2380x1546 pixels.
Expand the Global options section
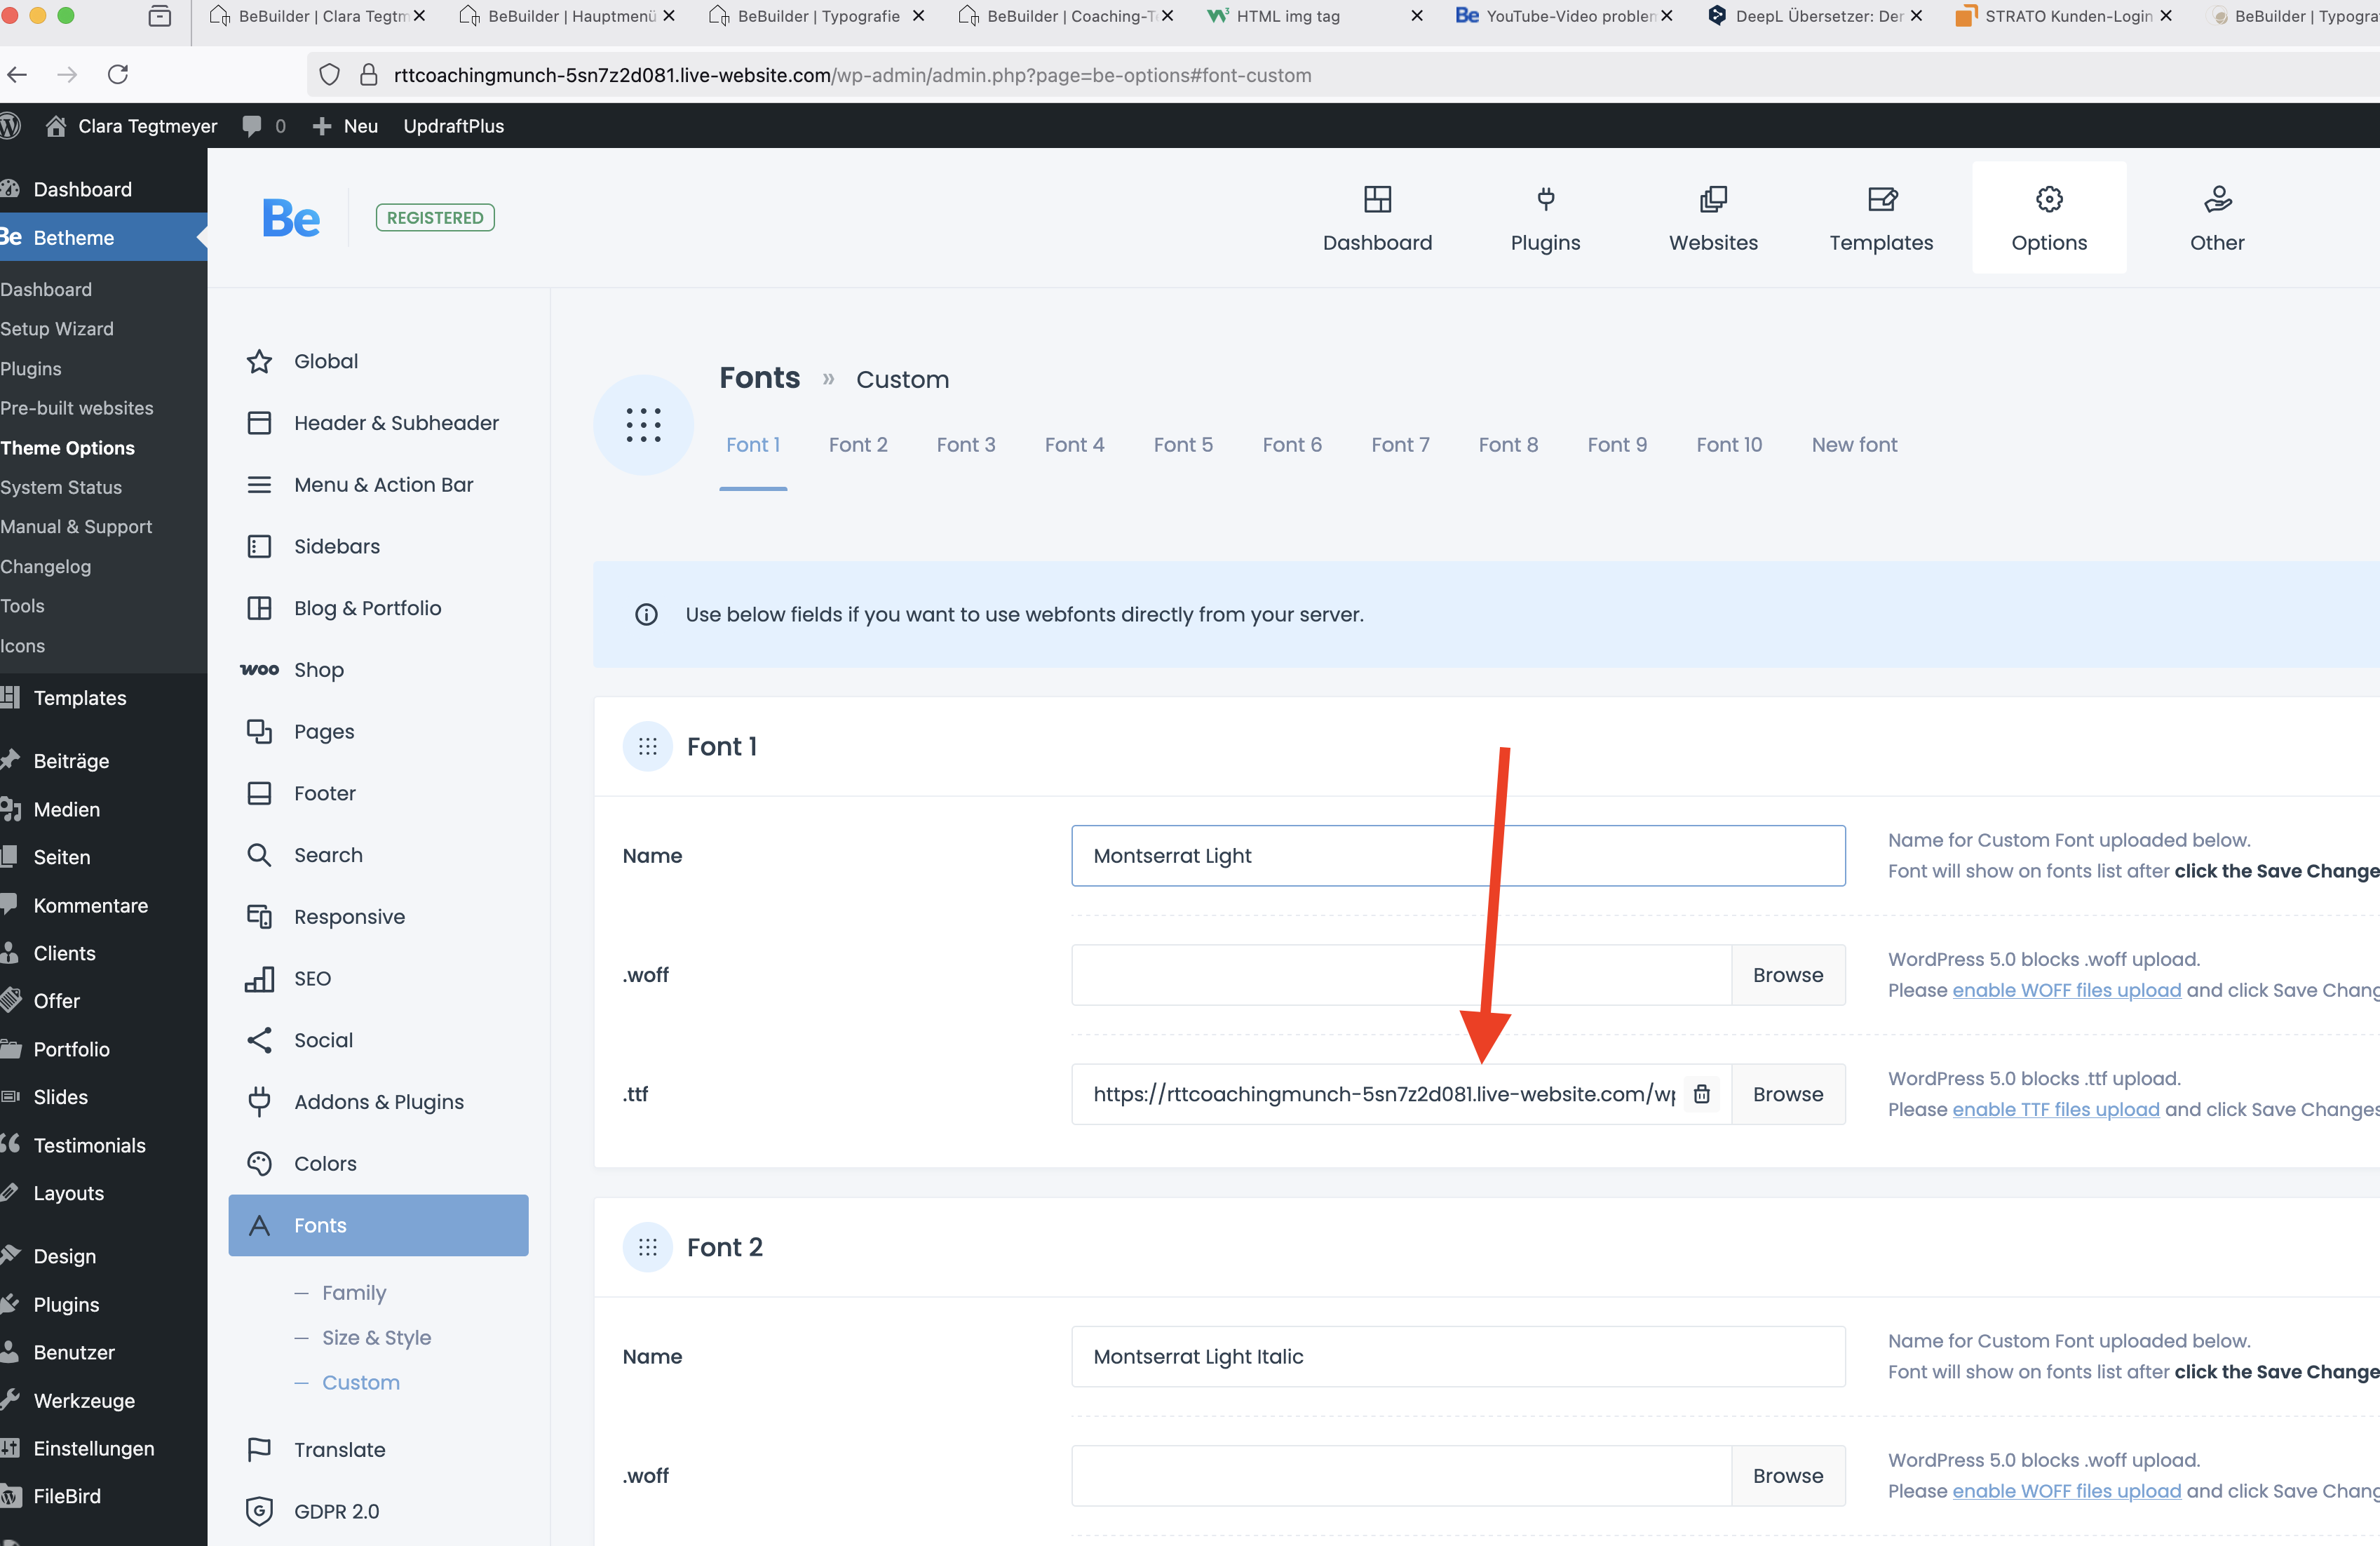point(325,361)
